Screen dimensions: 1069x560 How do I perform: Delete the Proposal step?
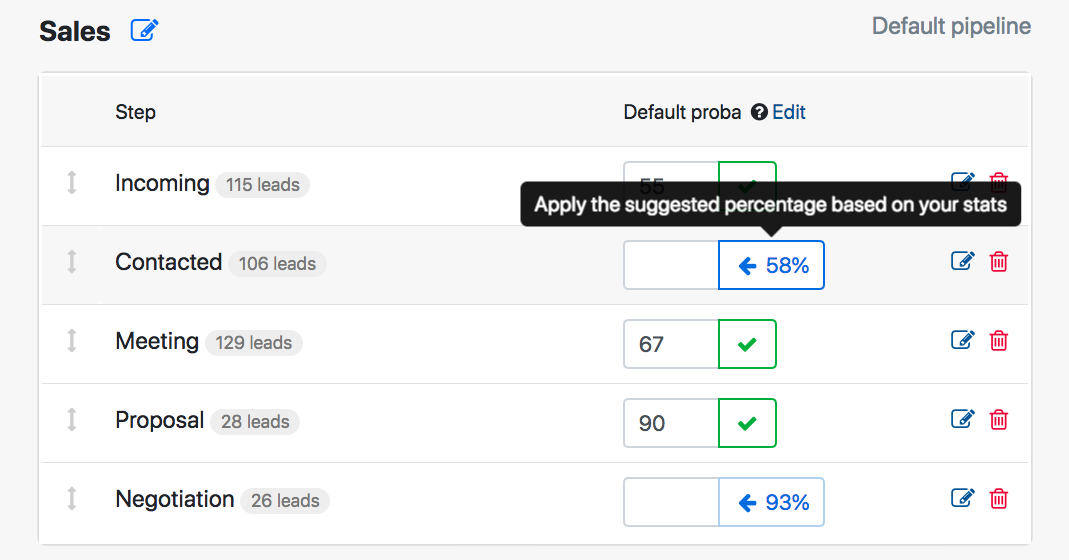[998, 420]
